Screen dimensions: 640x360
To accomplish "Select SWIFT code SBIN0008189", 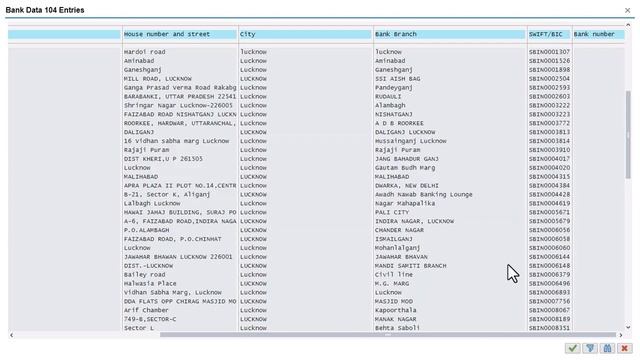I will 549,319.
